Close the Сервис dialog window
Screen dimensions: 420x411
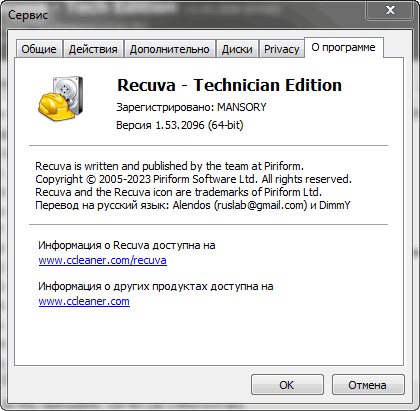pos(390,10)
